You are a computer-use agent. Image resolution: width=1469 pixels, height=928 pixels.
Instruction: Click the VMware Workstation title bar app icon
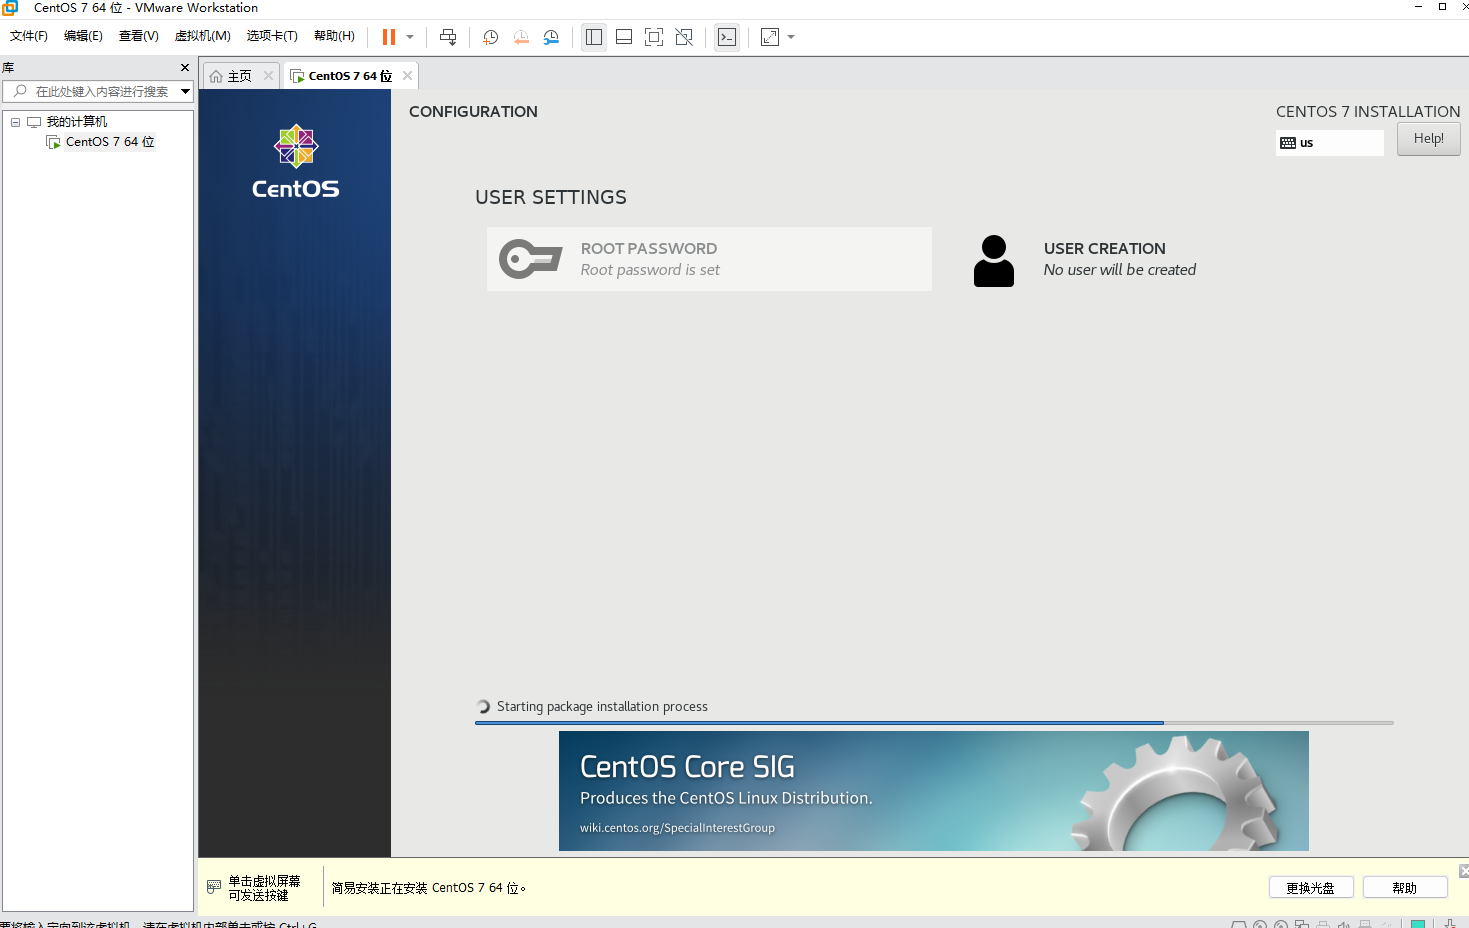coord(10,8)
